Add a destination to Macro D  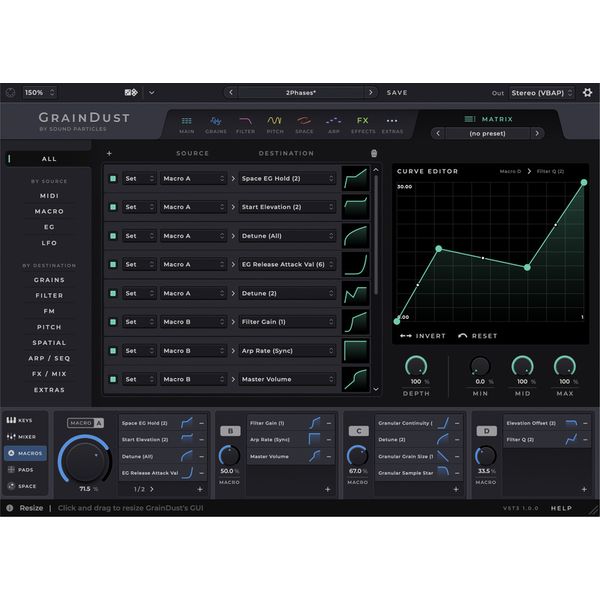584,489
